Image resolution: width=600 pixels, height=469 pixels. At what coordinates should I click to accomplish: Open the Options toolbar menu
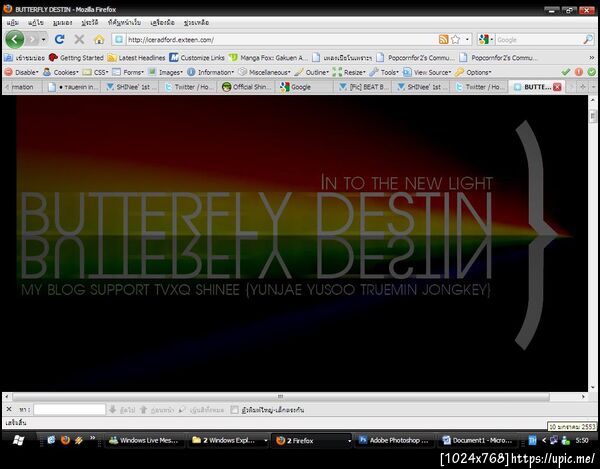point(473,72)
